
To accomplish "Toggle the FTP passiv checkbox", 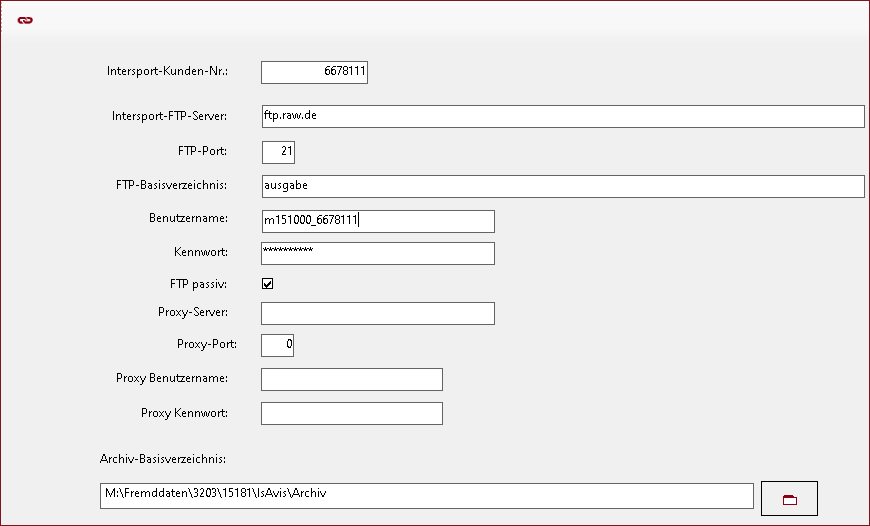I will [268, 284].
